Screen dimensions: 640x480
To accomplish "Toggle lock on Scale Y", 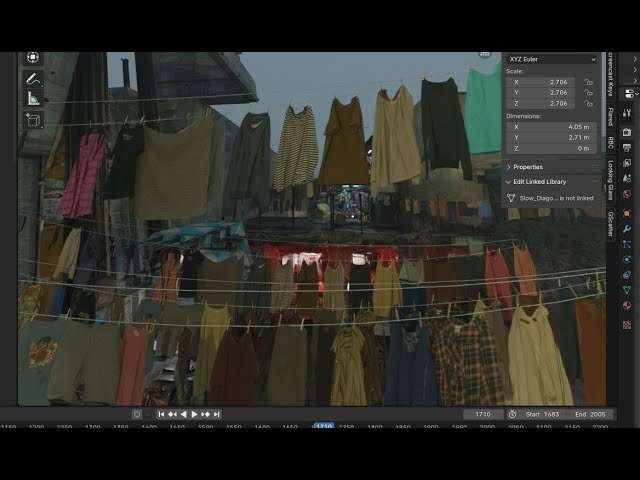I will [588, 93].
